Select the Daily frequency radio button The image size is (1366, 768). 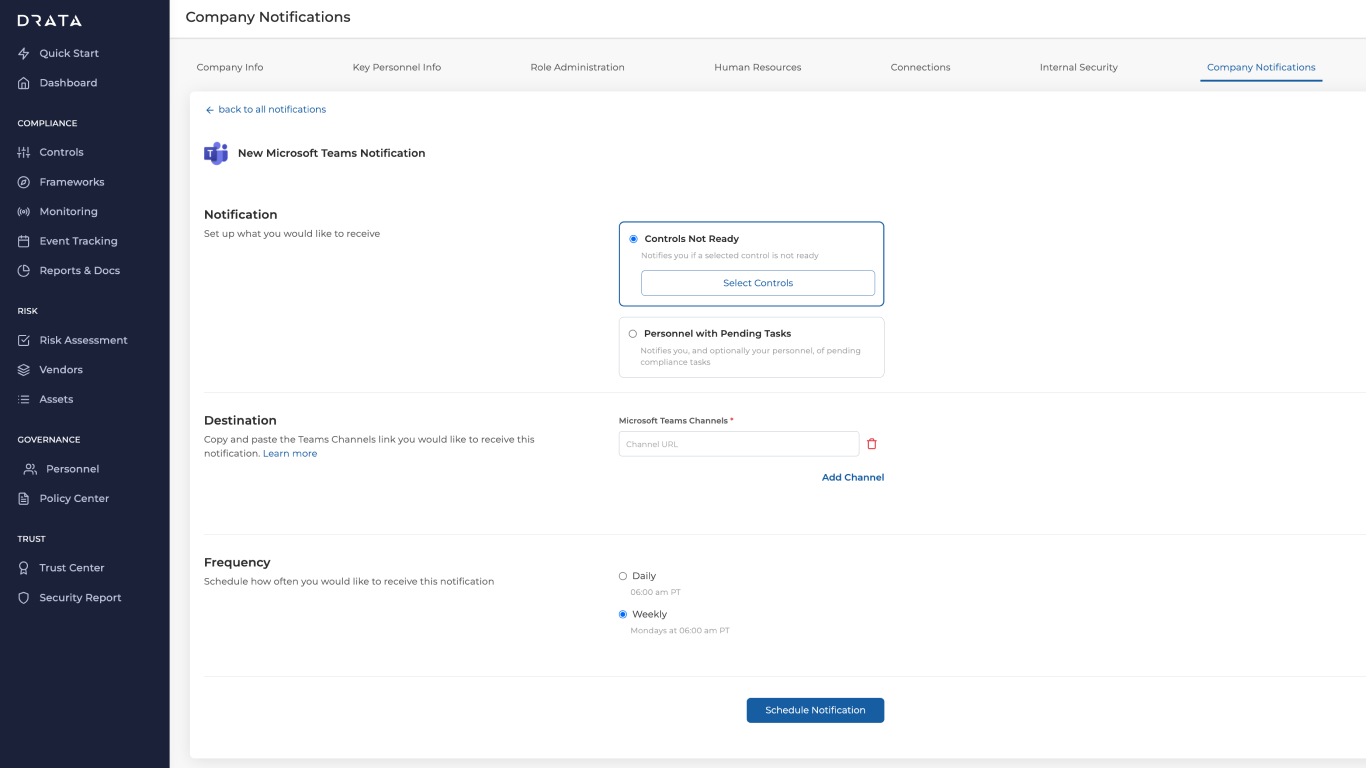(x=623, y=576)
